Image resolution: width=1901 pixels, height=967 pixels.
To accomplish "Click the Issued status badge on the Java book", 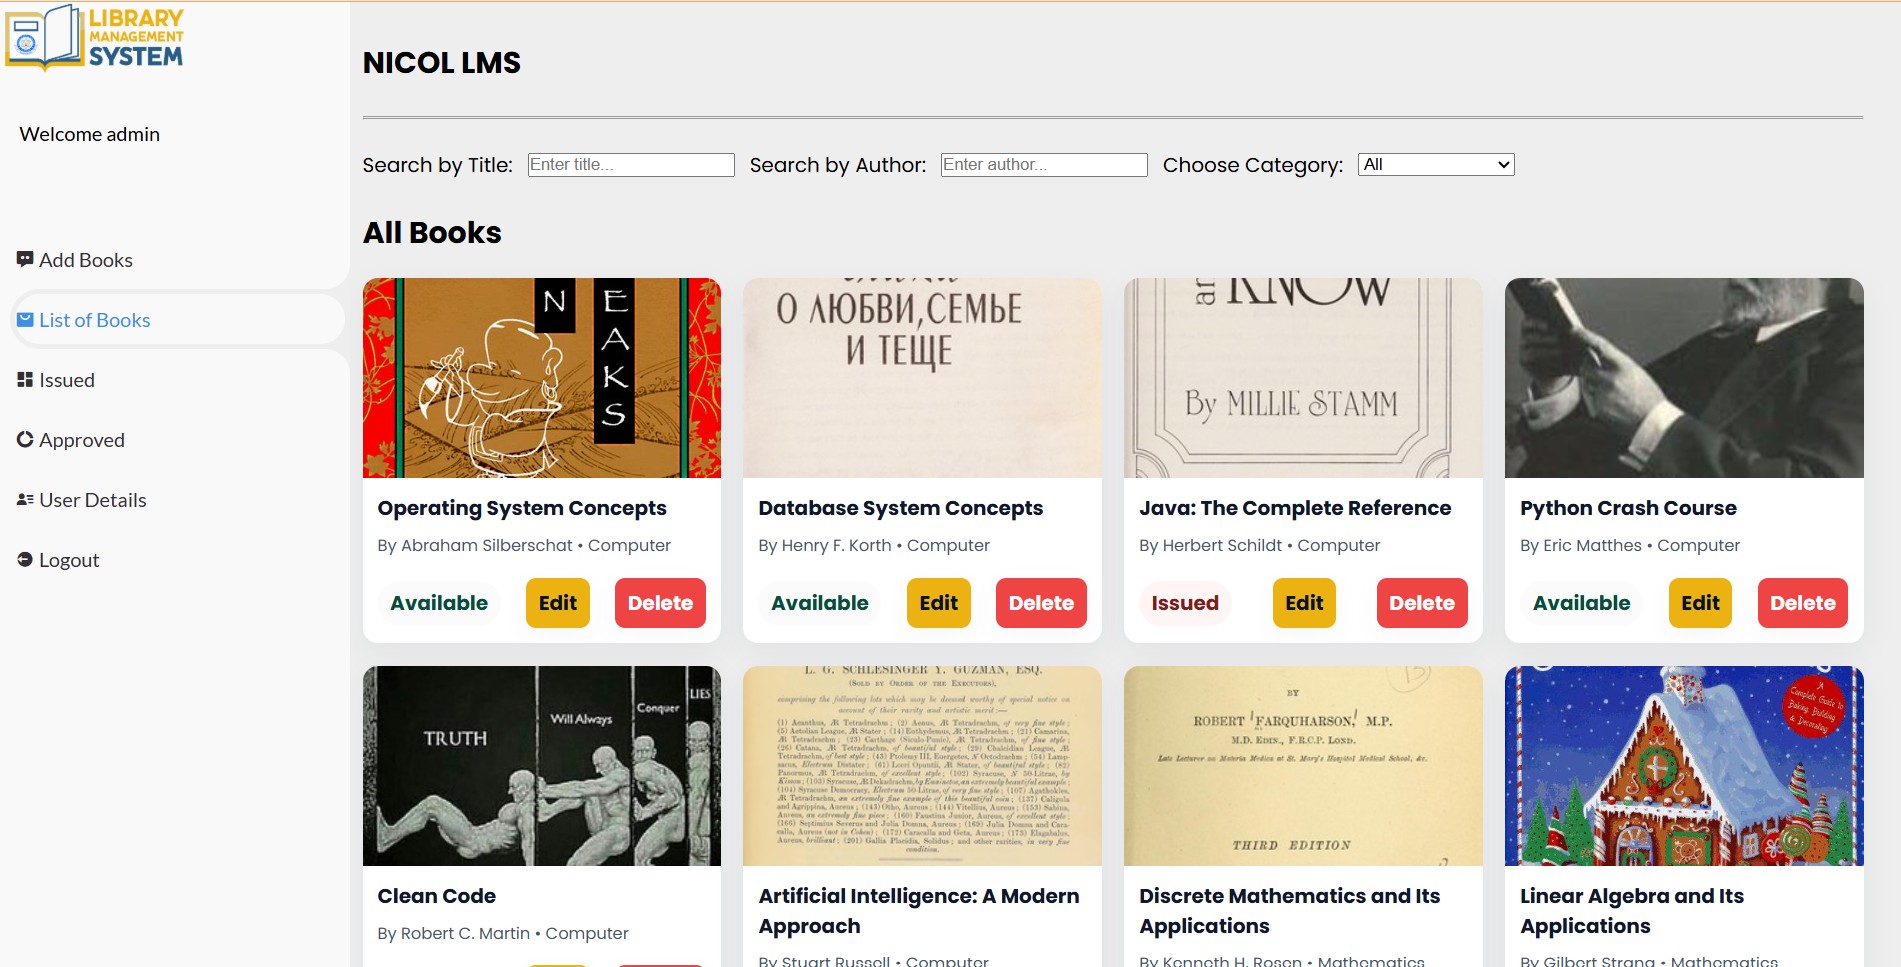I will [1184, 602].
